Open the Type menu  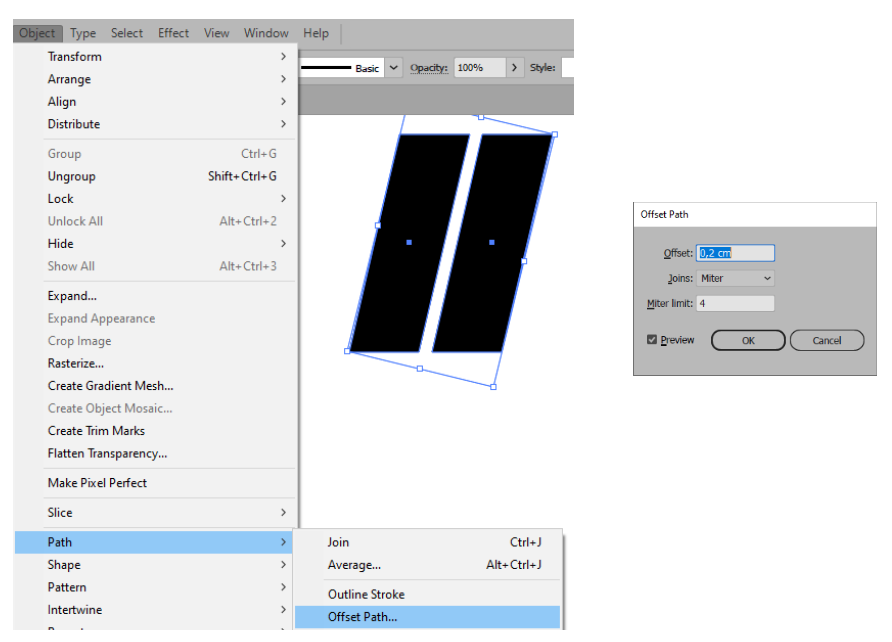[82, 32]
